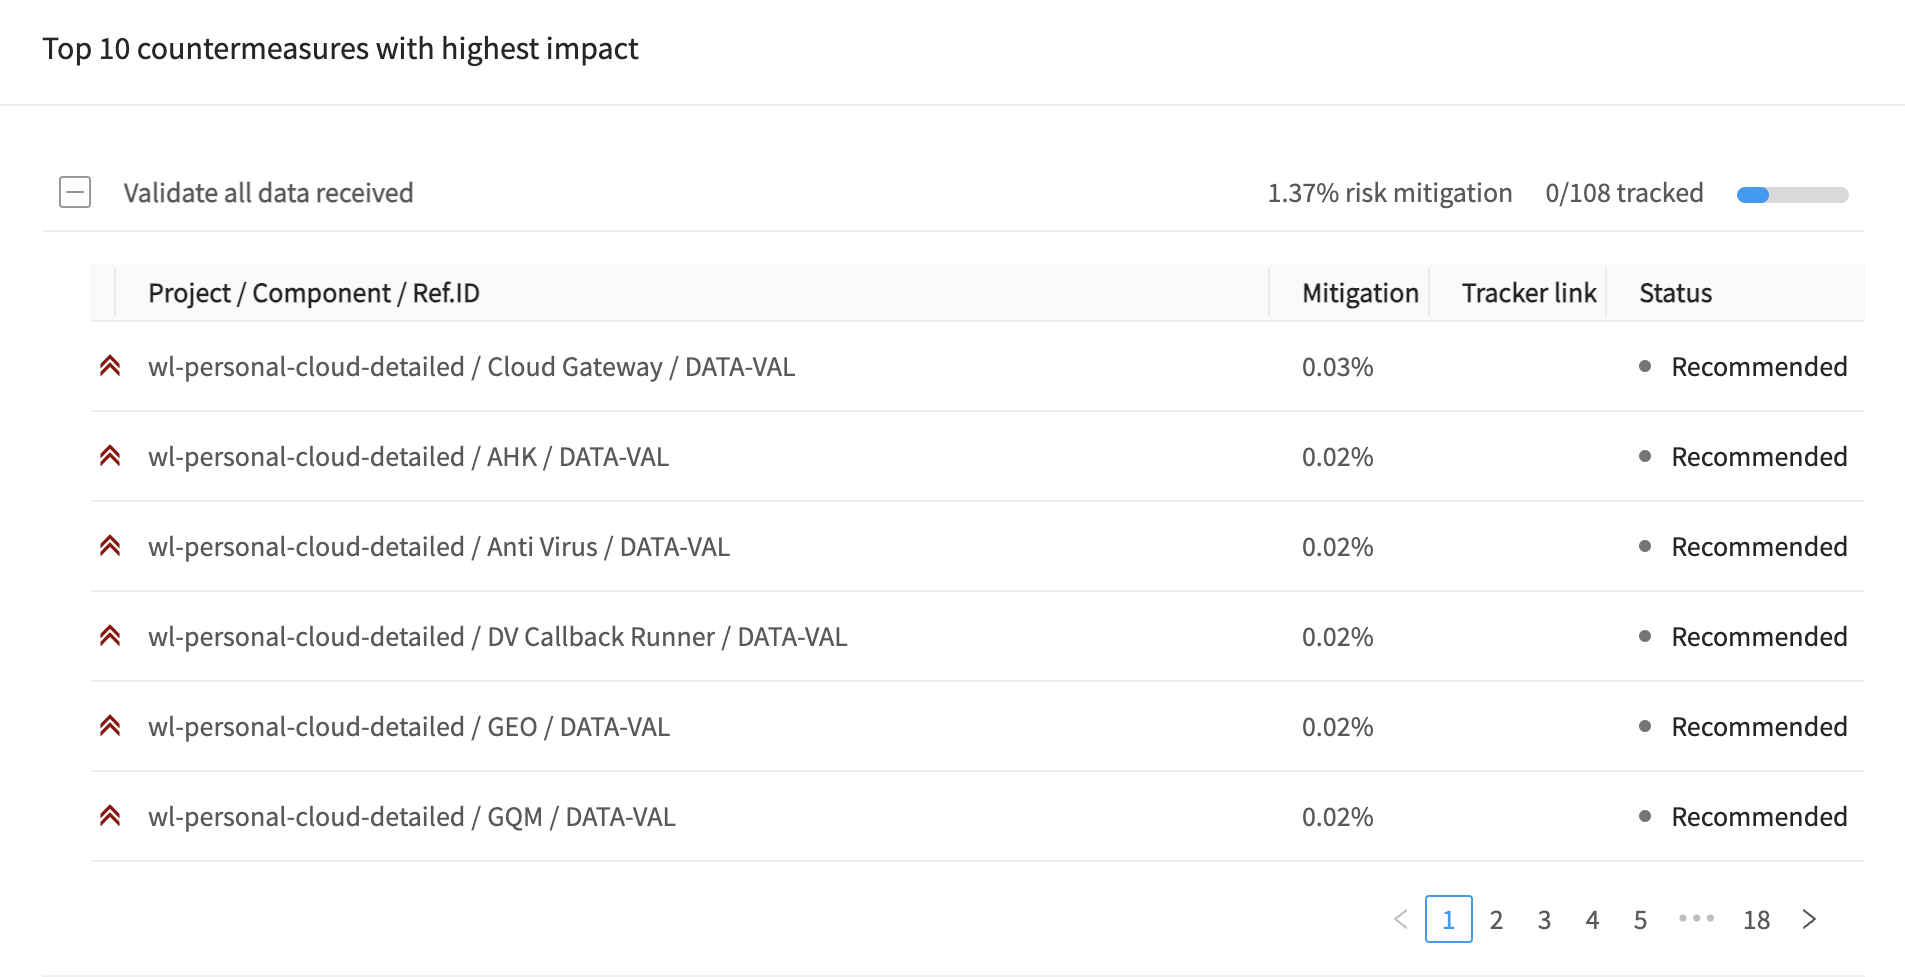Screen dimensions: 1905x977
Task: Click the Tracker link column header
Action: (x=1529, y=293)
